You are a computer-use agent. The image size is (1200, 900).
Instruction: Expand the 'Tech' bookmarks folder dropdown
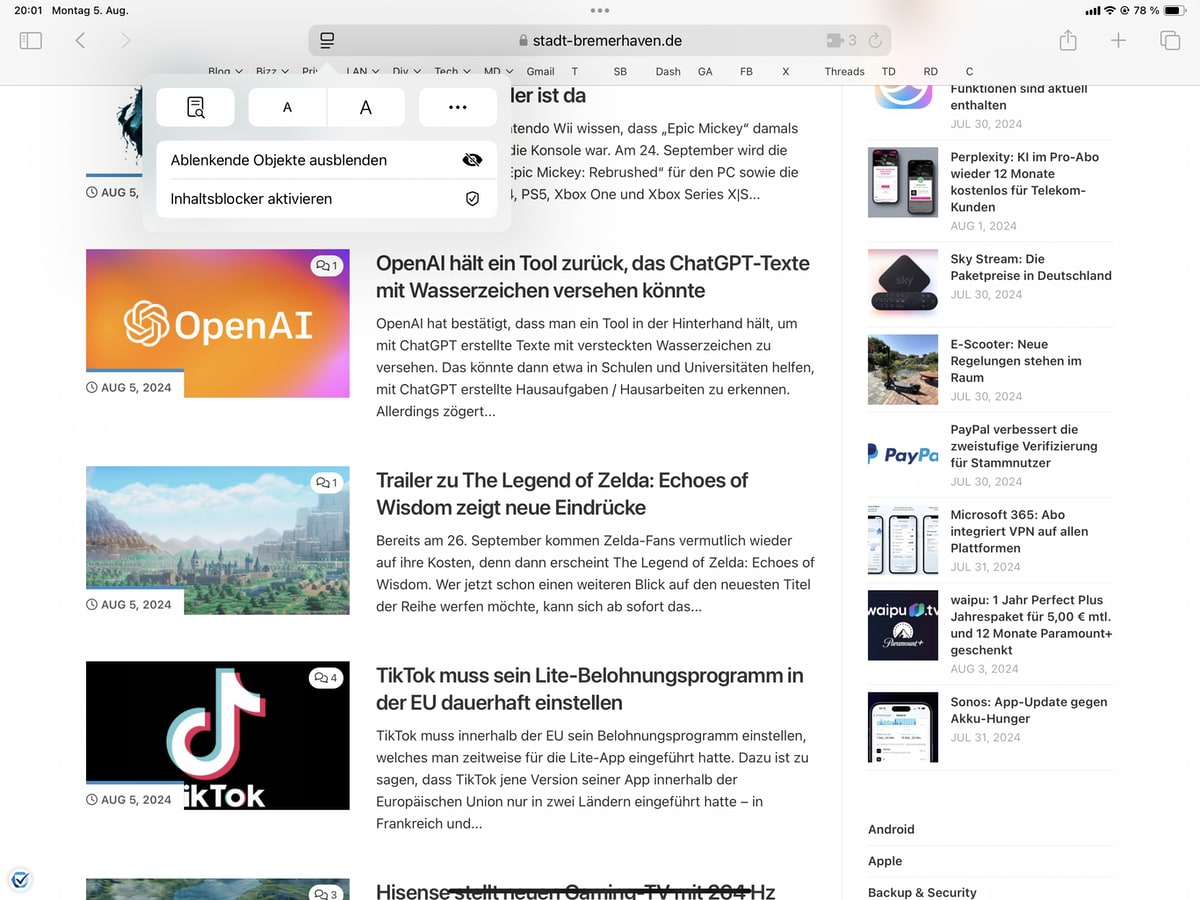(449, 71)
